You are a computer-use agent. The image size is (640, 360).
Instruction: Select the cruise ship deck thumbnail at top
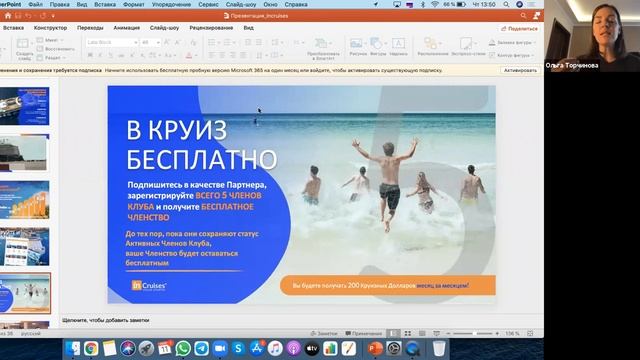pos(24,106)
